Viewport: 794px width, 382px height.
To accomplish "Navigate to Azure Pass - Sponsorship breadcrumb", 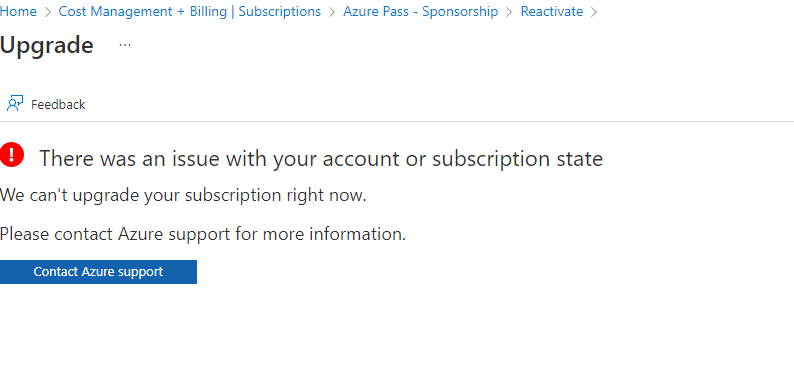I will tap(420, 11).
